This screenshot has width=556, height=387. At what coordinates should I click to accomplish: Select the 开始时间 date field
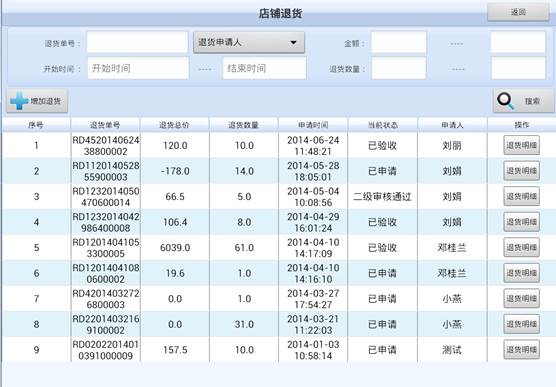click(x=138, y=68)
